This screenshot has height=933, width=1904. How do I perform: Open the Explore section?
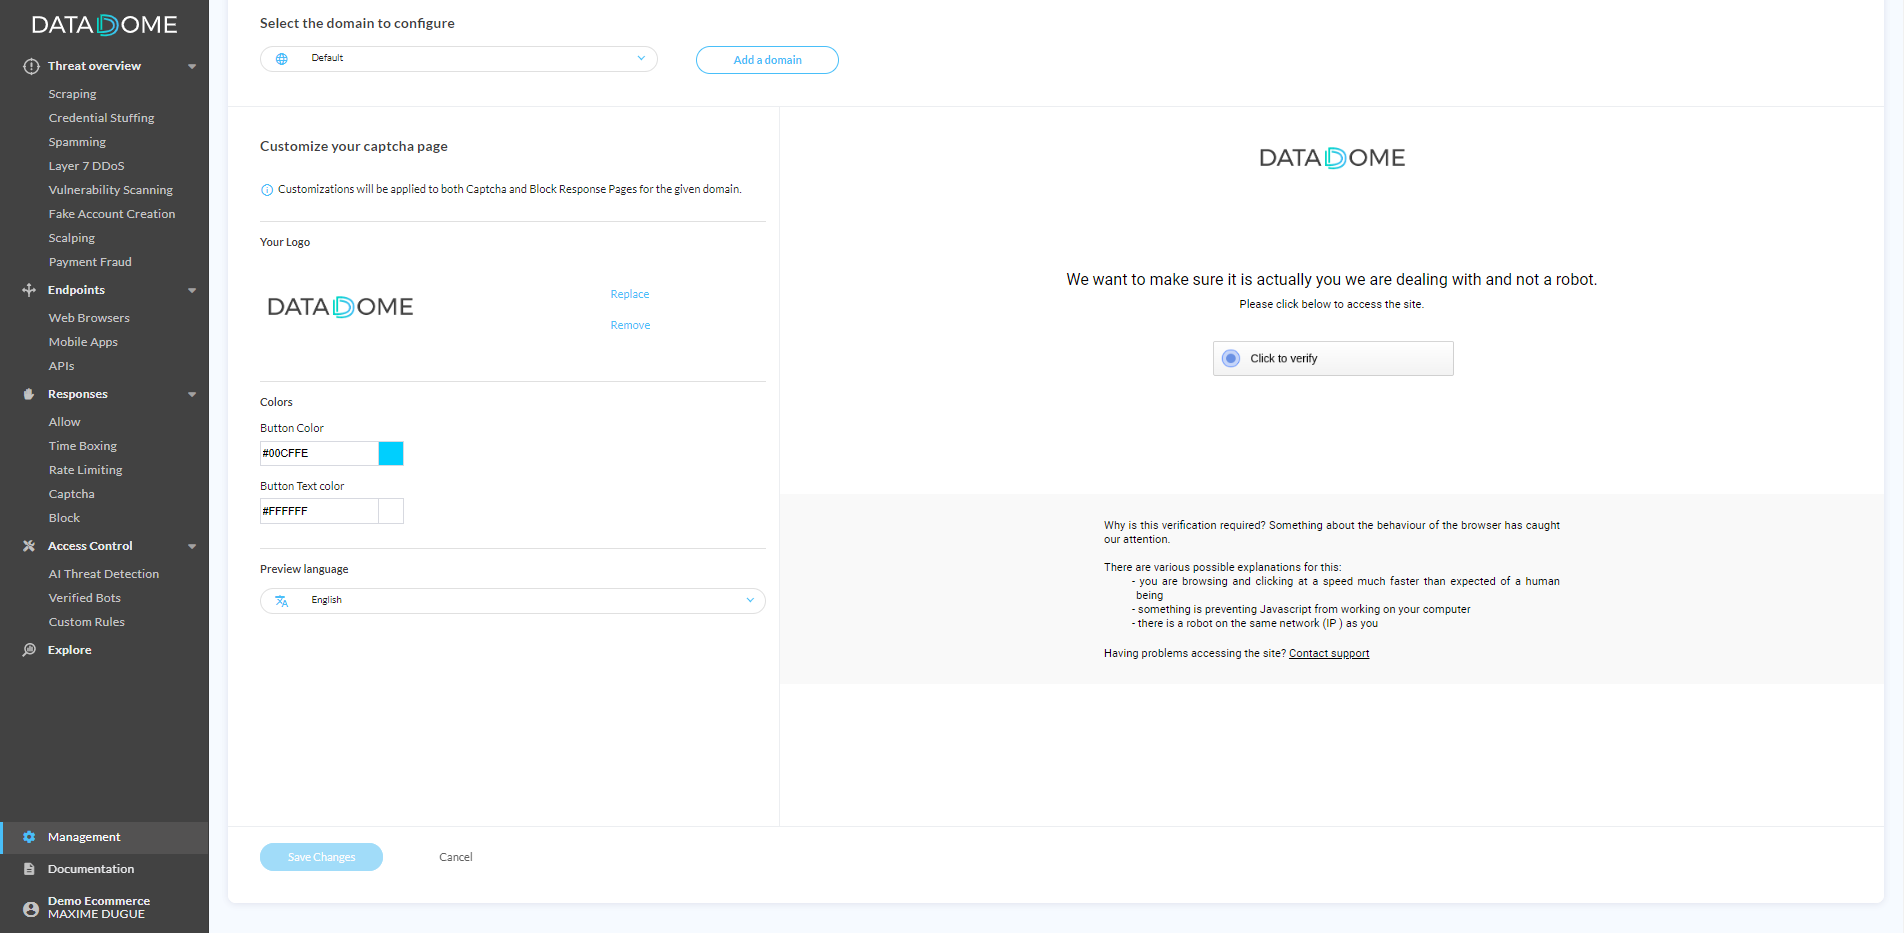(70, 650)
